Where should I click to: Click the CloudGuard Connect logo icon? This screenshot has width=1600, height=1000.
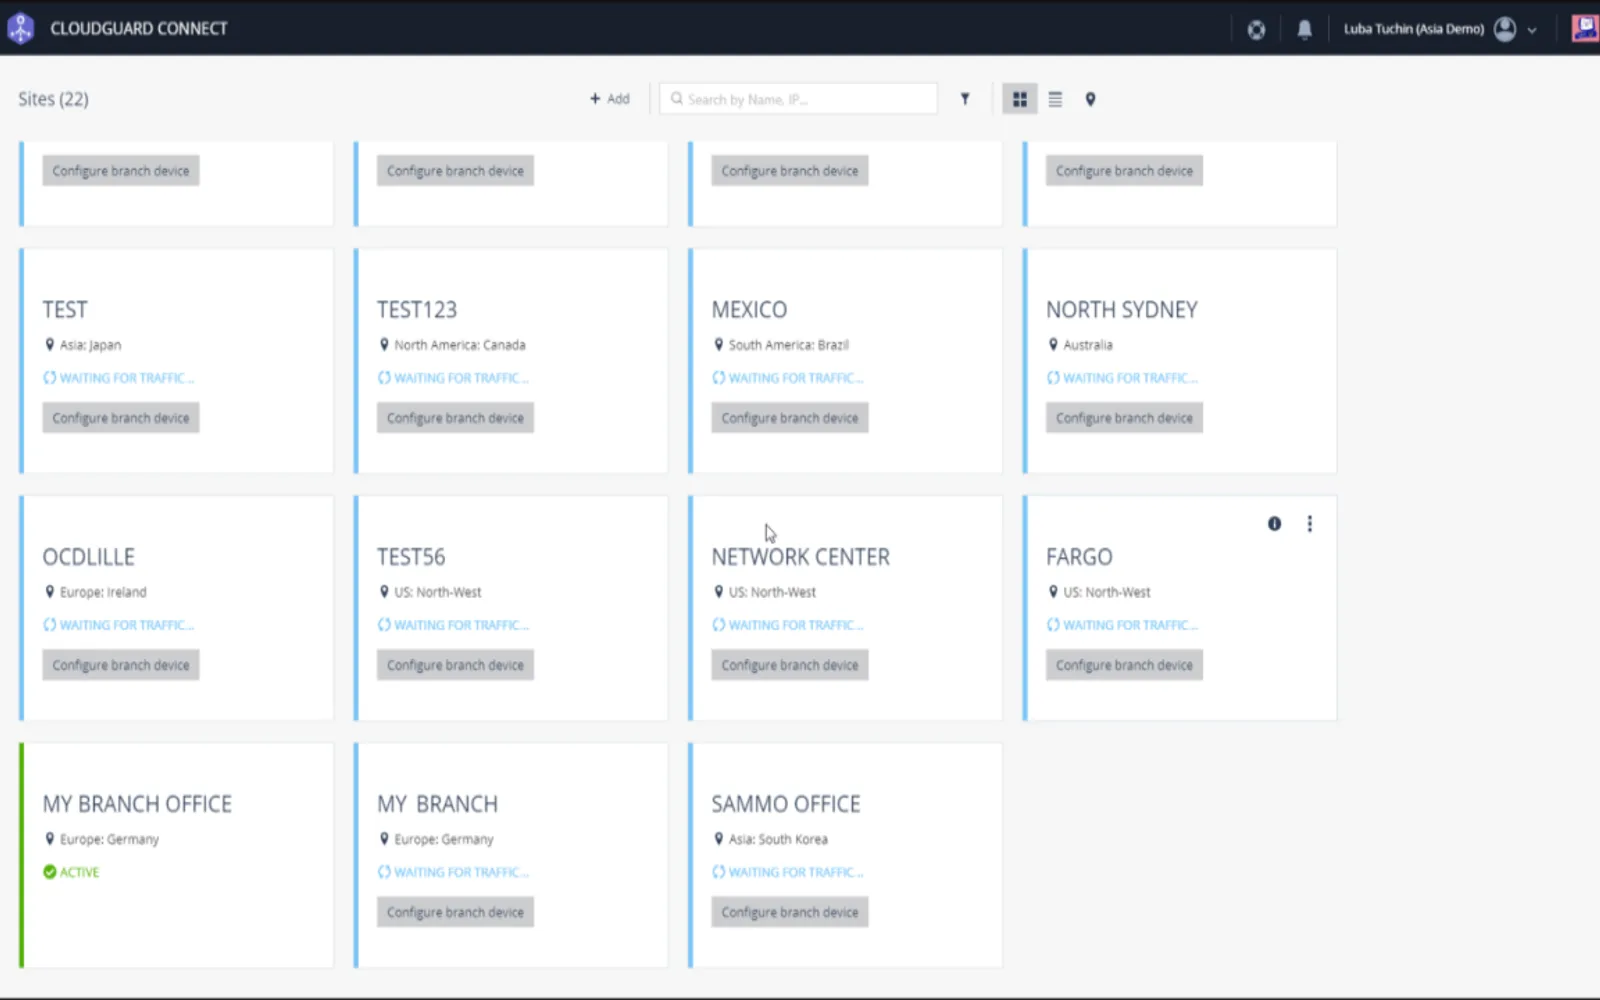coord(21,28)
